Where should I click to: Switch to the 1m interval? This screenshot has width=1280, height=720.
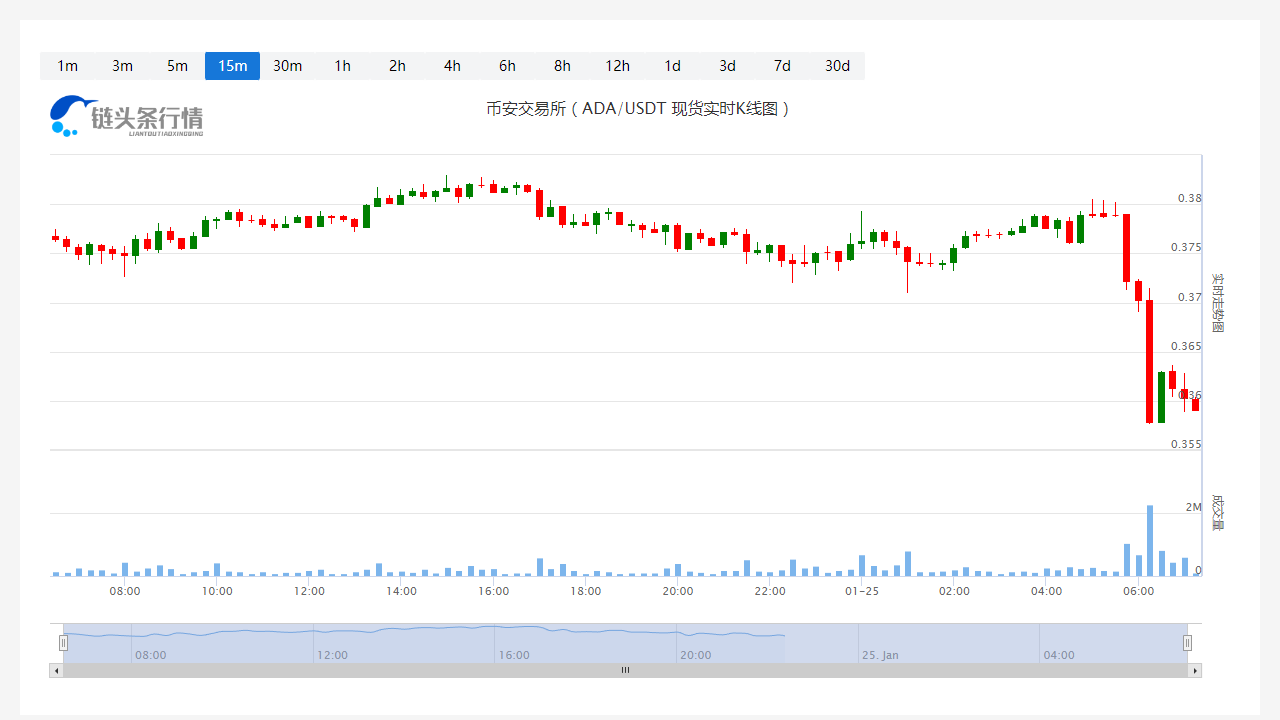click(67, 66)
